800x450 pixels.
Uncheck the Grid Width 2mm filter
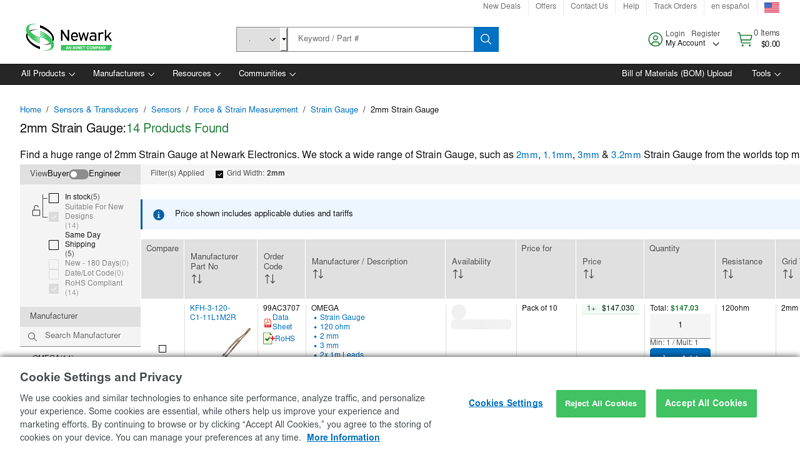pyautogui.click(x=219, y=174)
